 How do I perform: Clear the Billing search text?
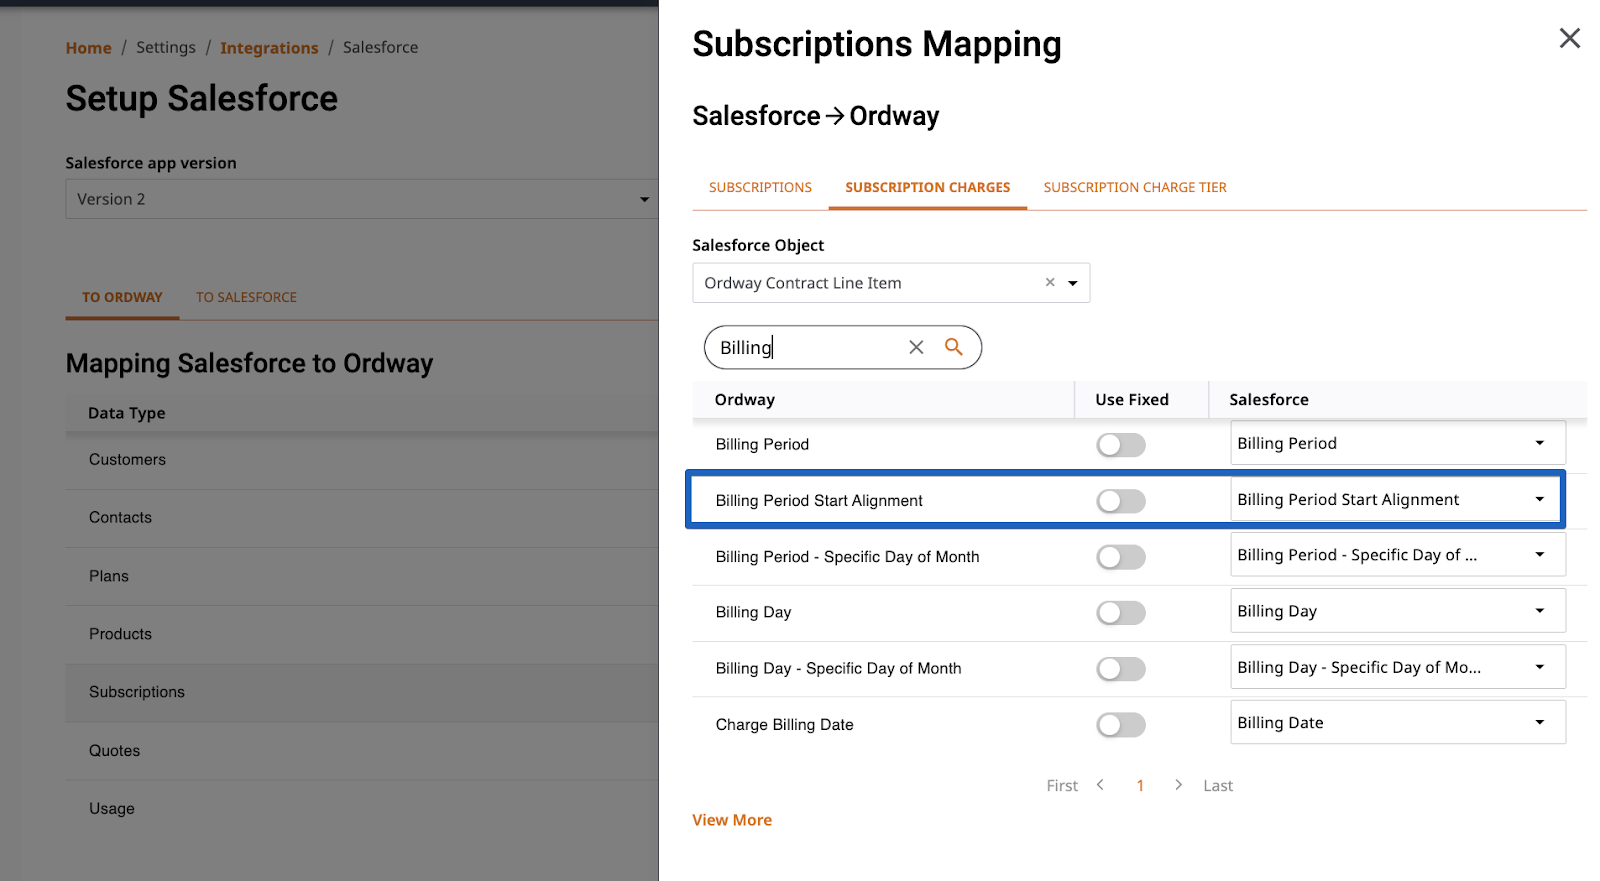tap(916, 347)
